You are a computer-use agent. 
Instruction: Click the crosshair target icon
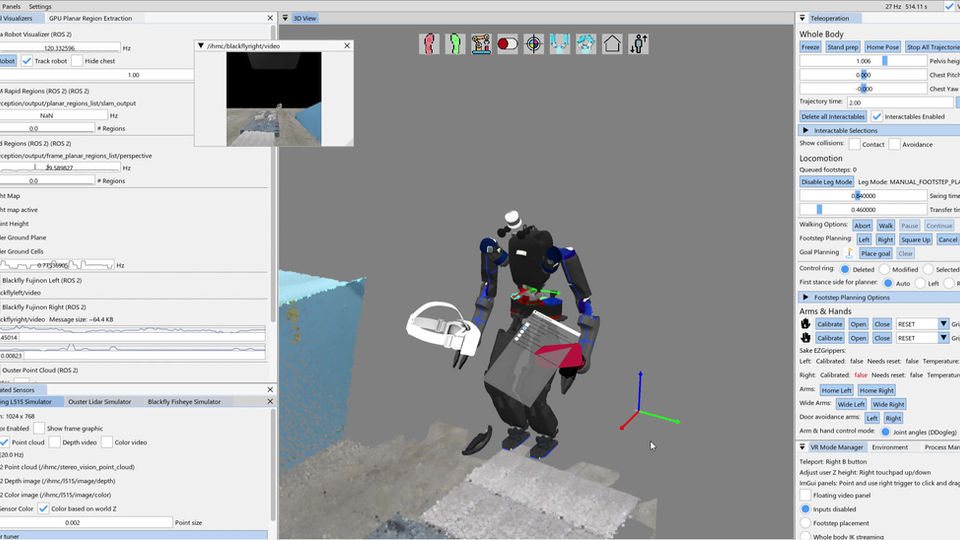point(534,44)
